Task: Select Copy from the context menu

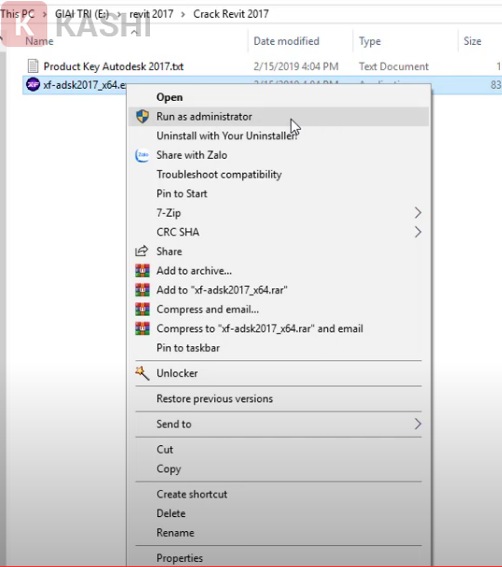Action: pos(169,469)
